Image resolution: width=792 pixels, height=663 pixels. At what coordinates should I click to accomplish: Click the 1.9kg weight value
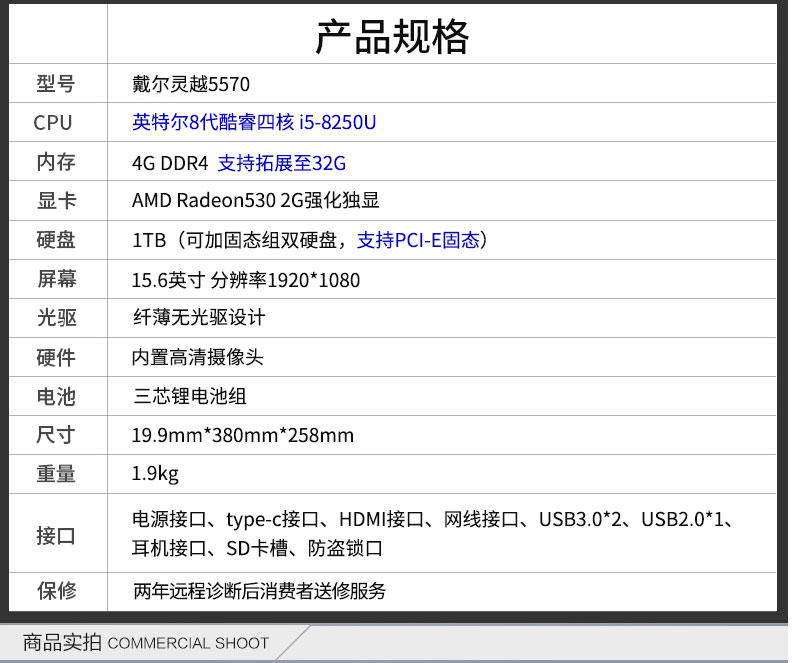coord(155,474)
